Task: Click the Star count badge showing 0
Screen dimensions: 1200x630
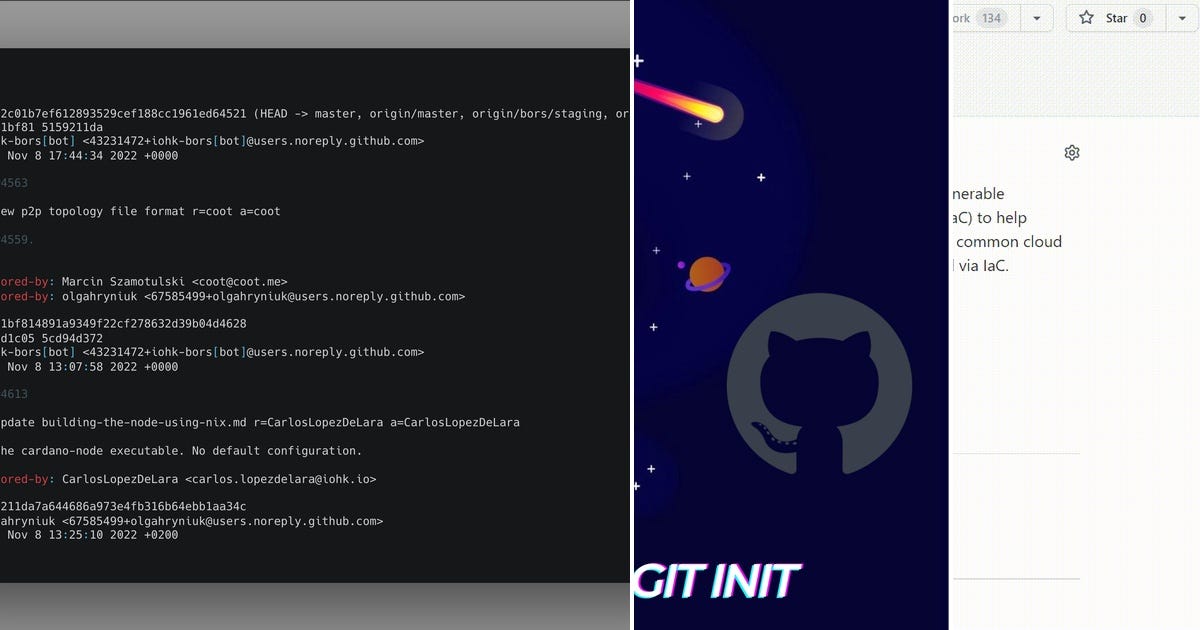Action: click(x=1141, y=17)
